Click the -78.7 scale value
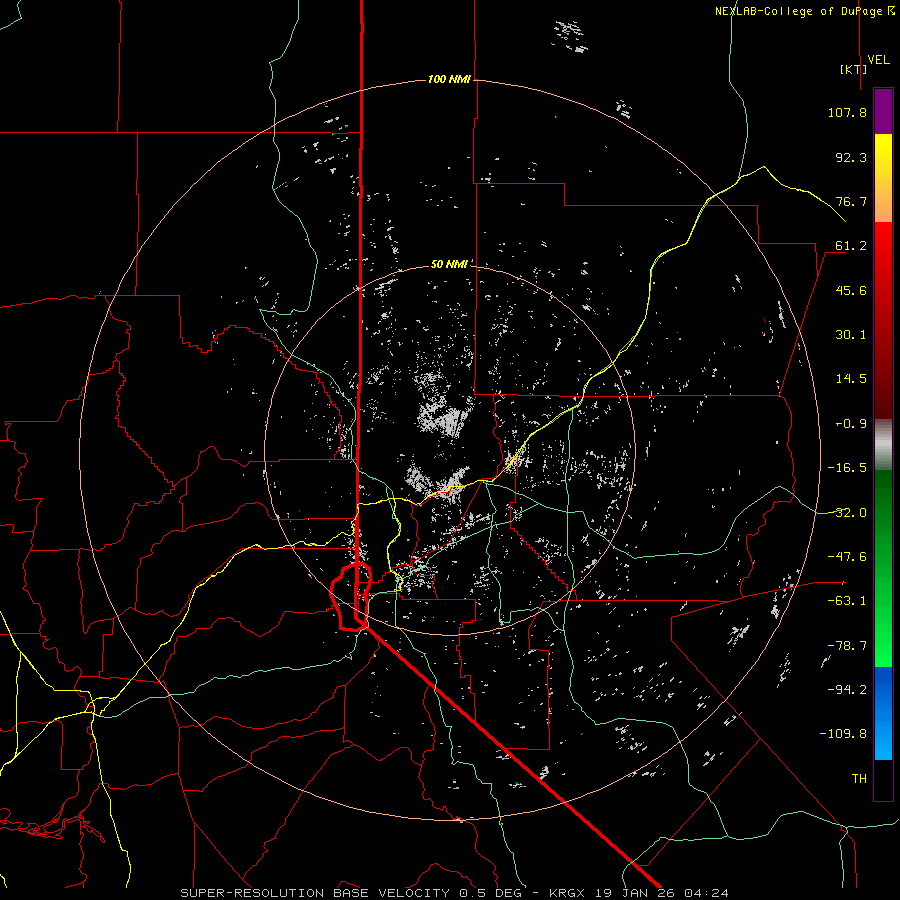The height and width of the screenshot is (900, 900). click(847, 646)
